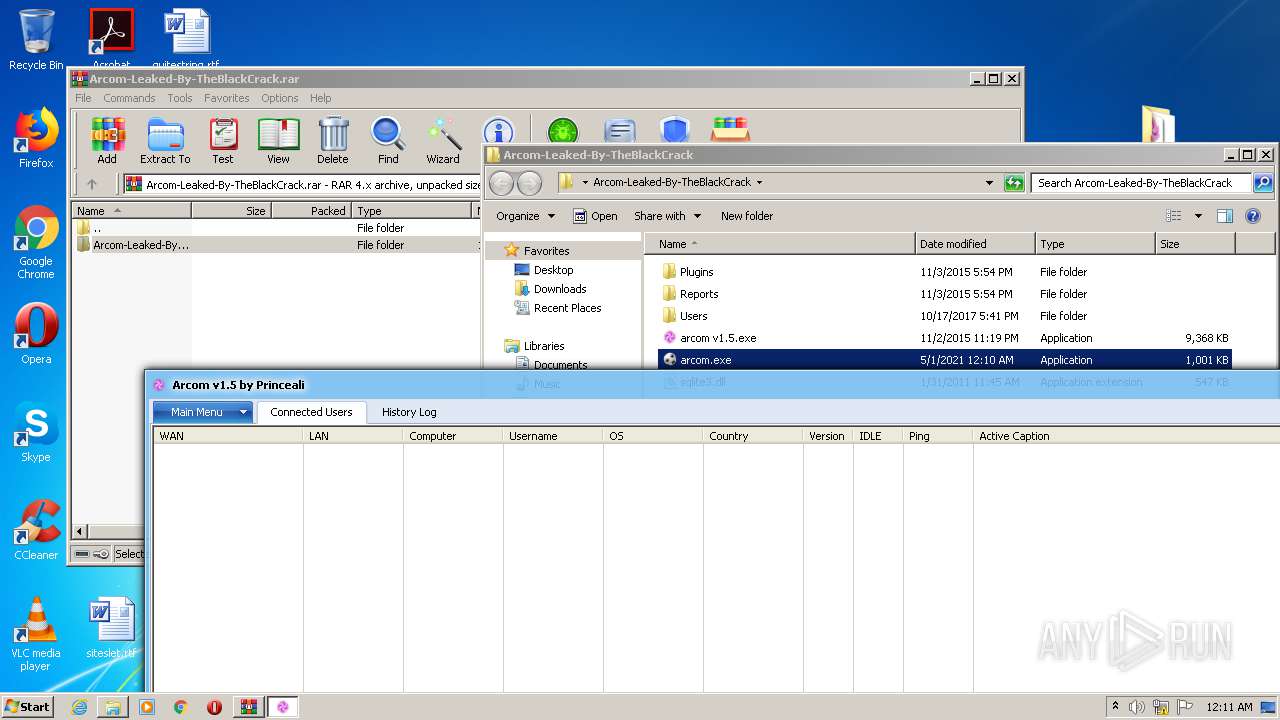1280x720 pixels.
Task: Click the Comment icon in WinRAR toolbar
Action: click(x=620, y=131)
